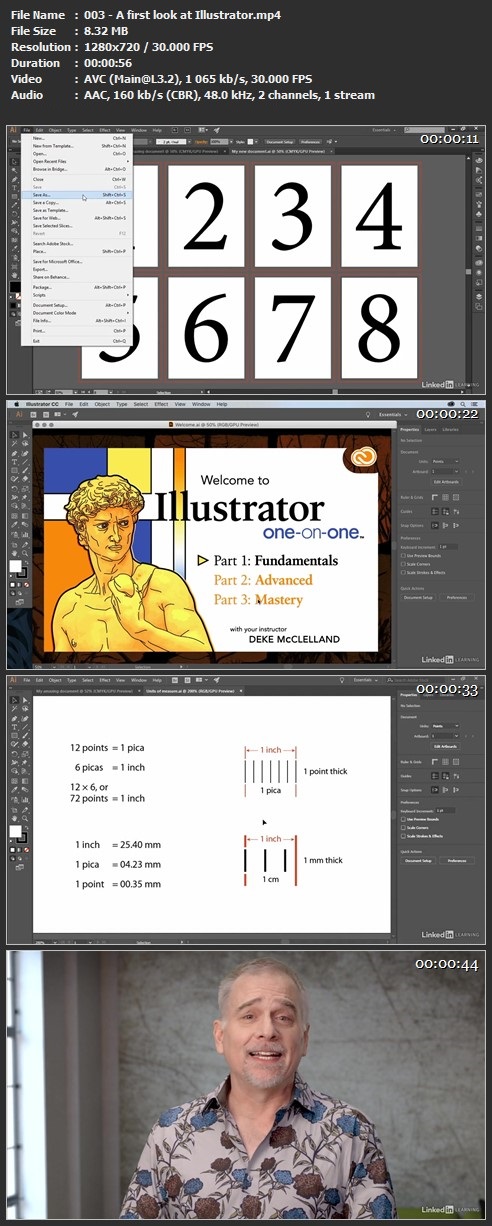The image size is (492, 1226).
Task: Click white Fill swatch in 00:00:22 toolbar
Action: (15, 566)
